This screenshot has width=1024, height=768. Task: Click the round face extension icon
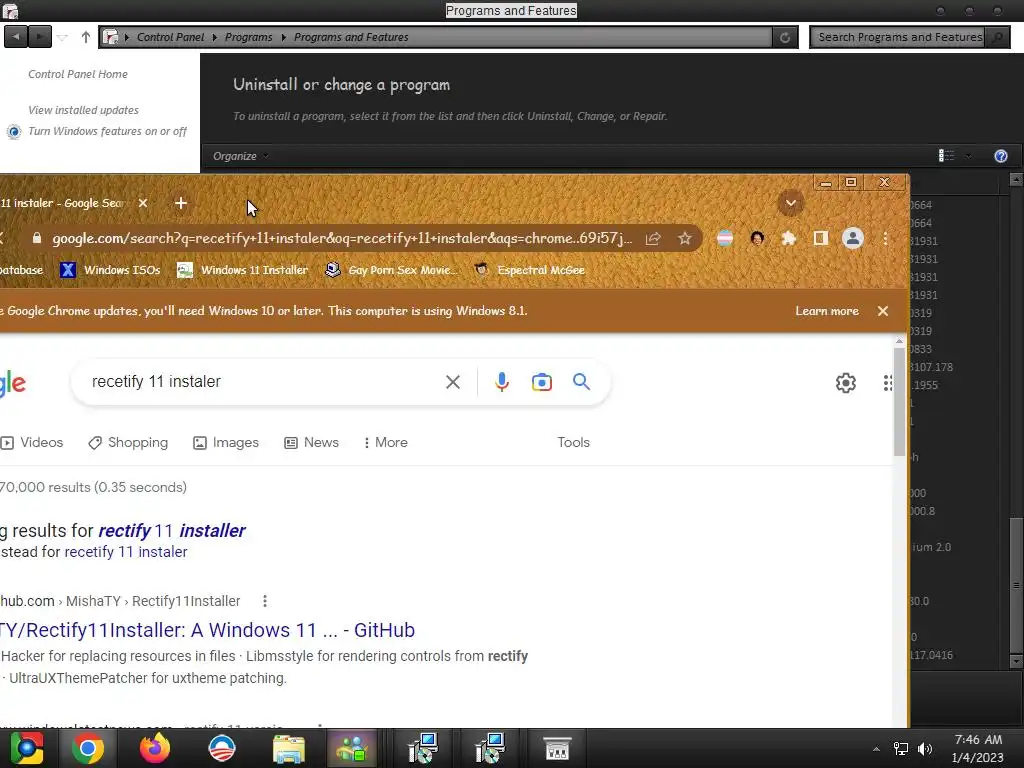(757, 238)
